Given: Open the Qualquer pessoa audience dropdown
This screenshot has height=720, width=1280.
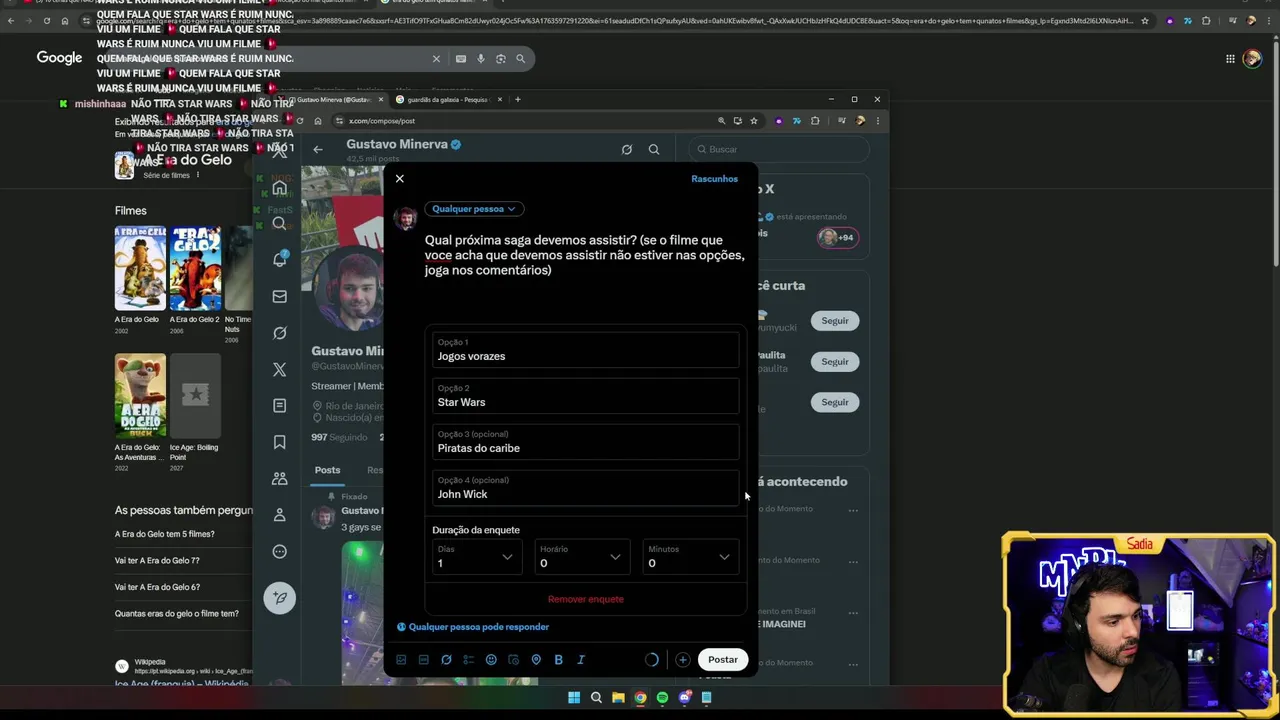Looking at the screenshot, I should tap(473, 209).
